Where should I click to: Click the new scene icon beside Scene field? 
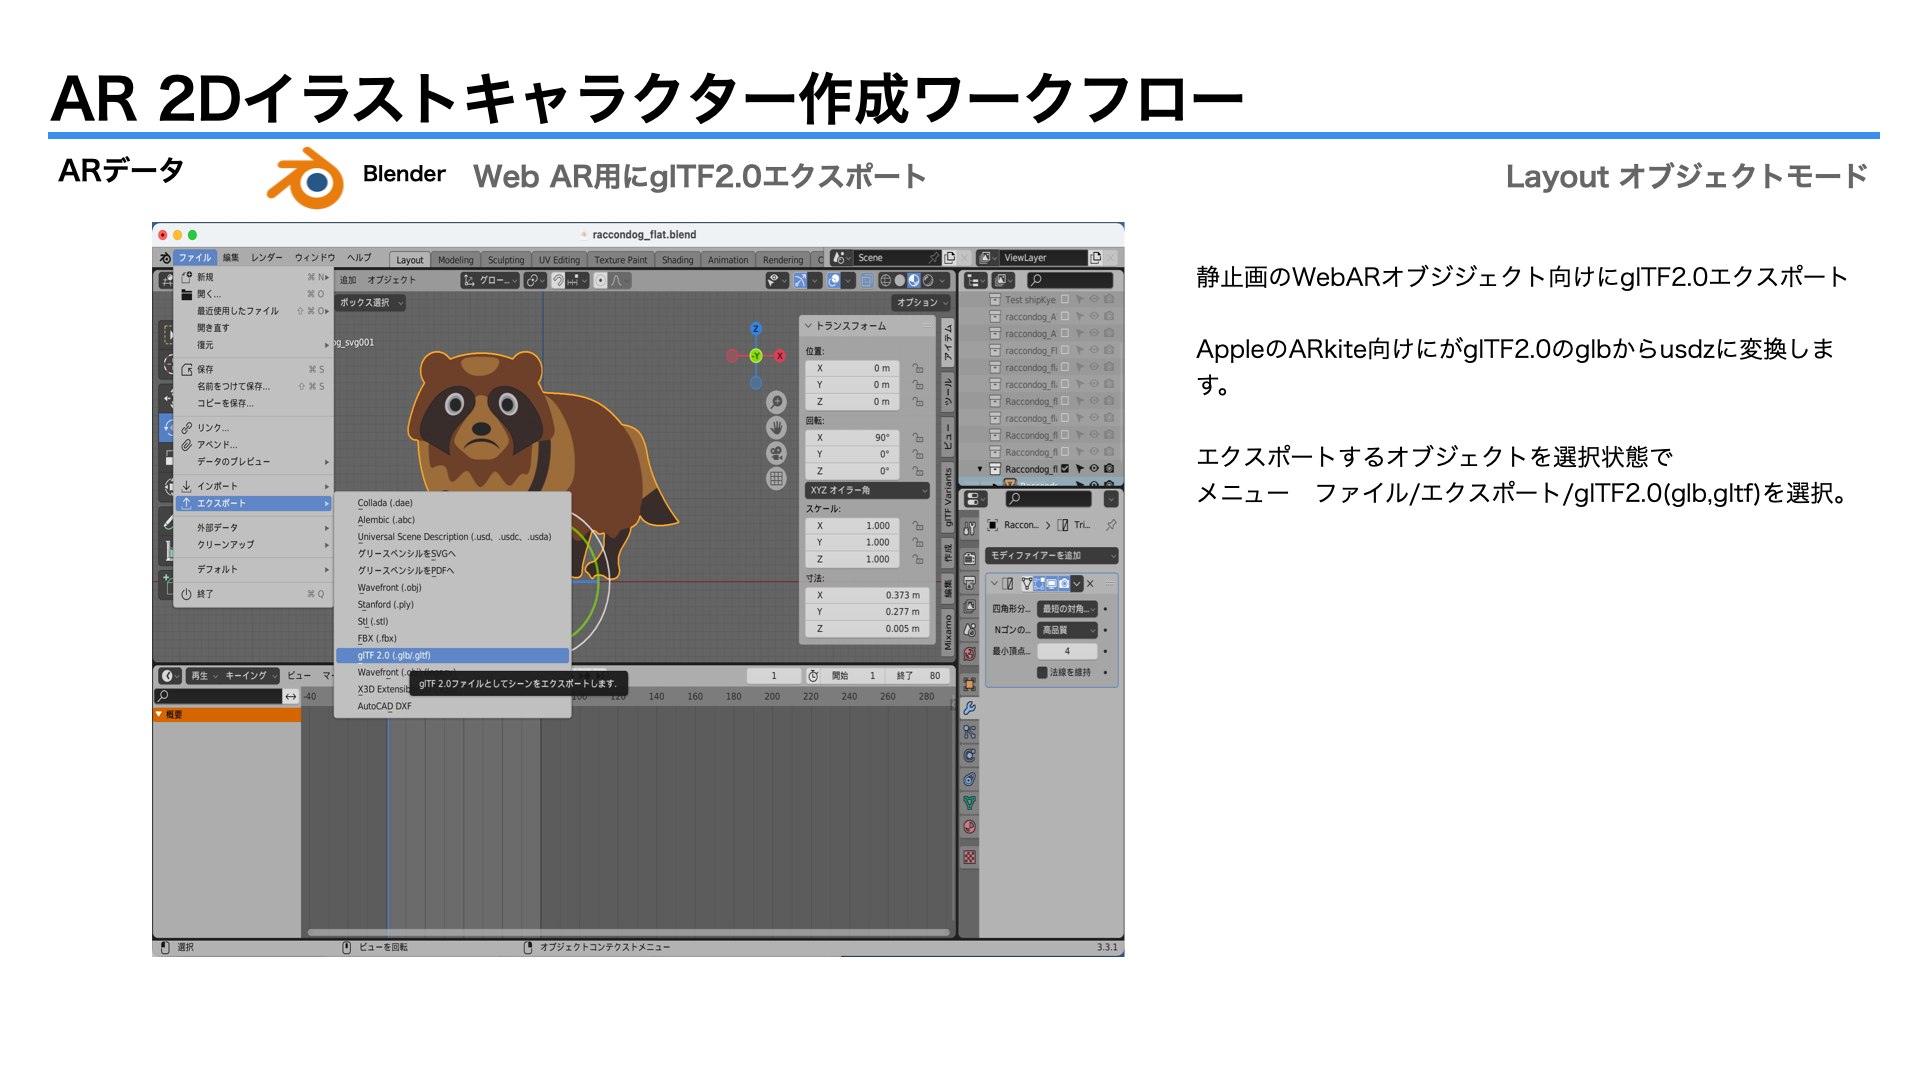point(950,258)
